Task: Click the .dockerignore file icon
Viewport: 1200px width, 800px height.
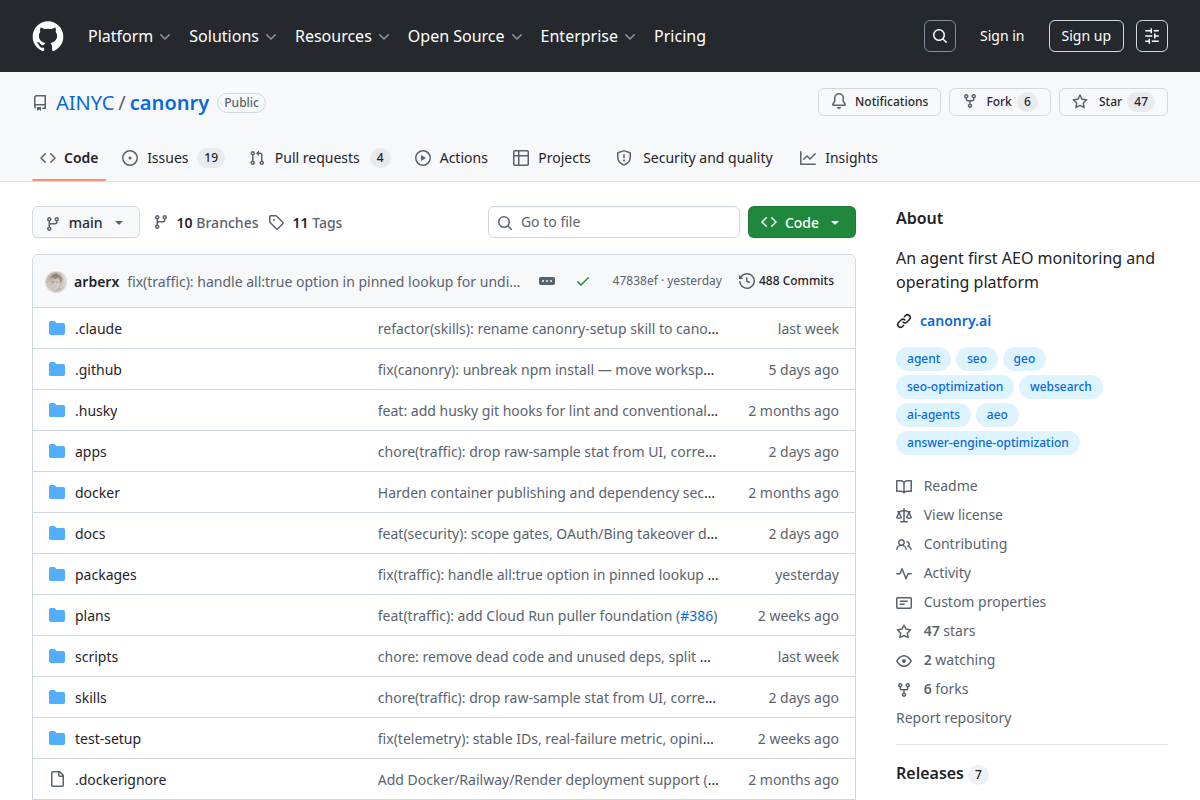Action: point(57,779)
